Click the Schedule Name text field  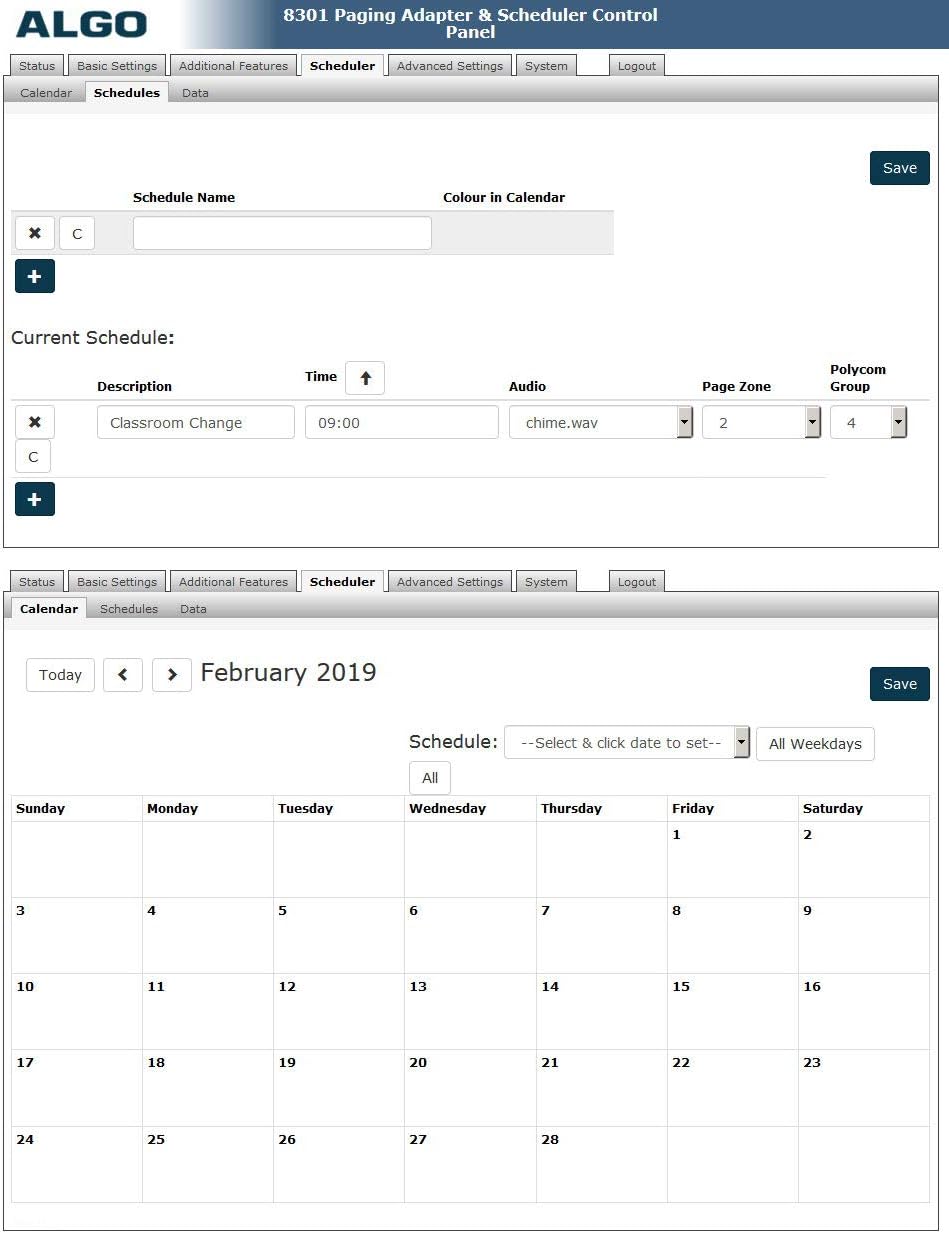(282, 233)
